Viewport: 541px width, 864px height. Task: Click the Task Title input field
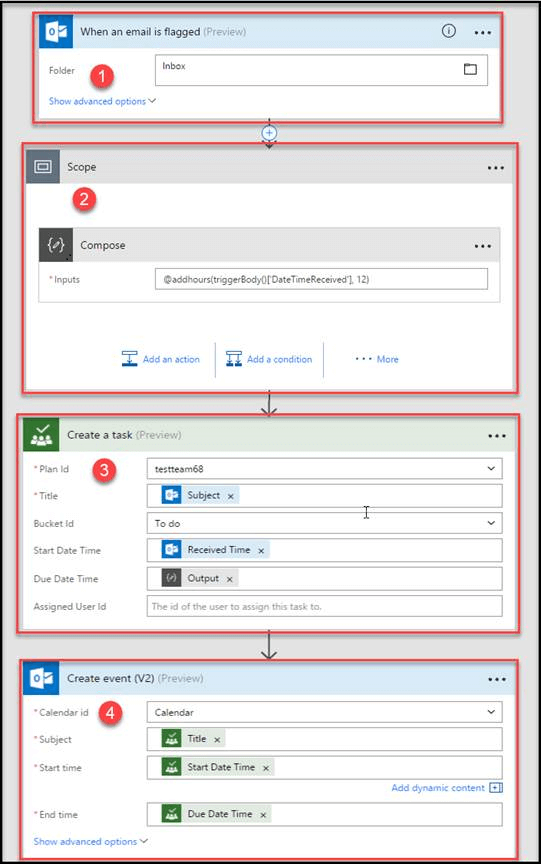pyautogui.click(x=324, y=496)
